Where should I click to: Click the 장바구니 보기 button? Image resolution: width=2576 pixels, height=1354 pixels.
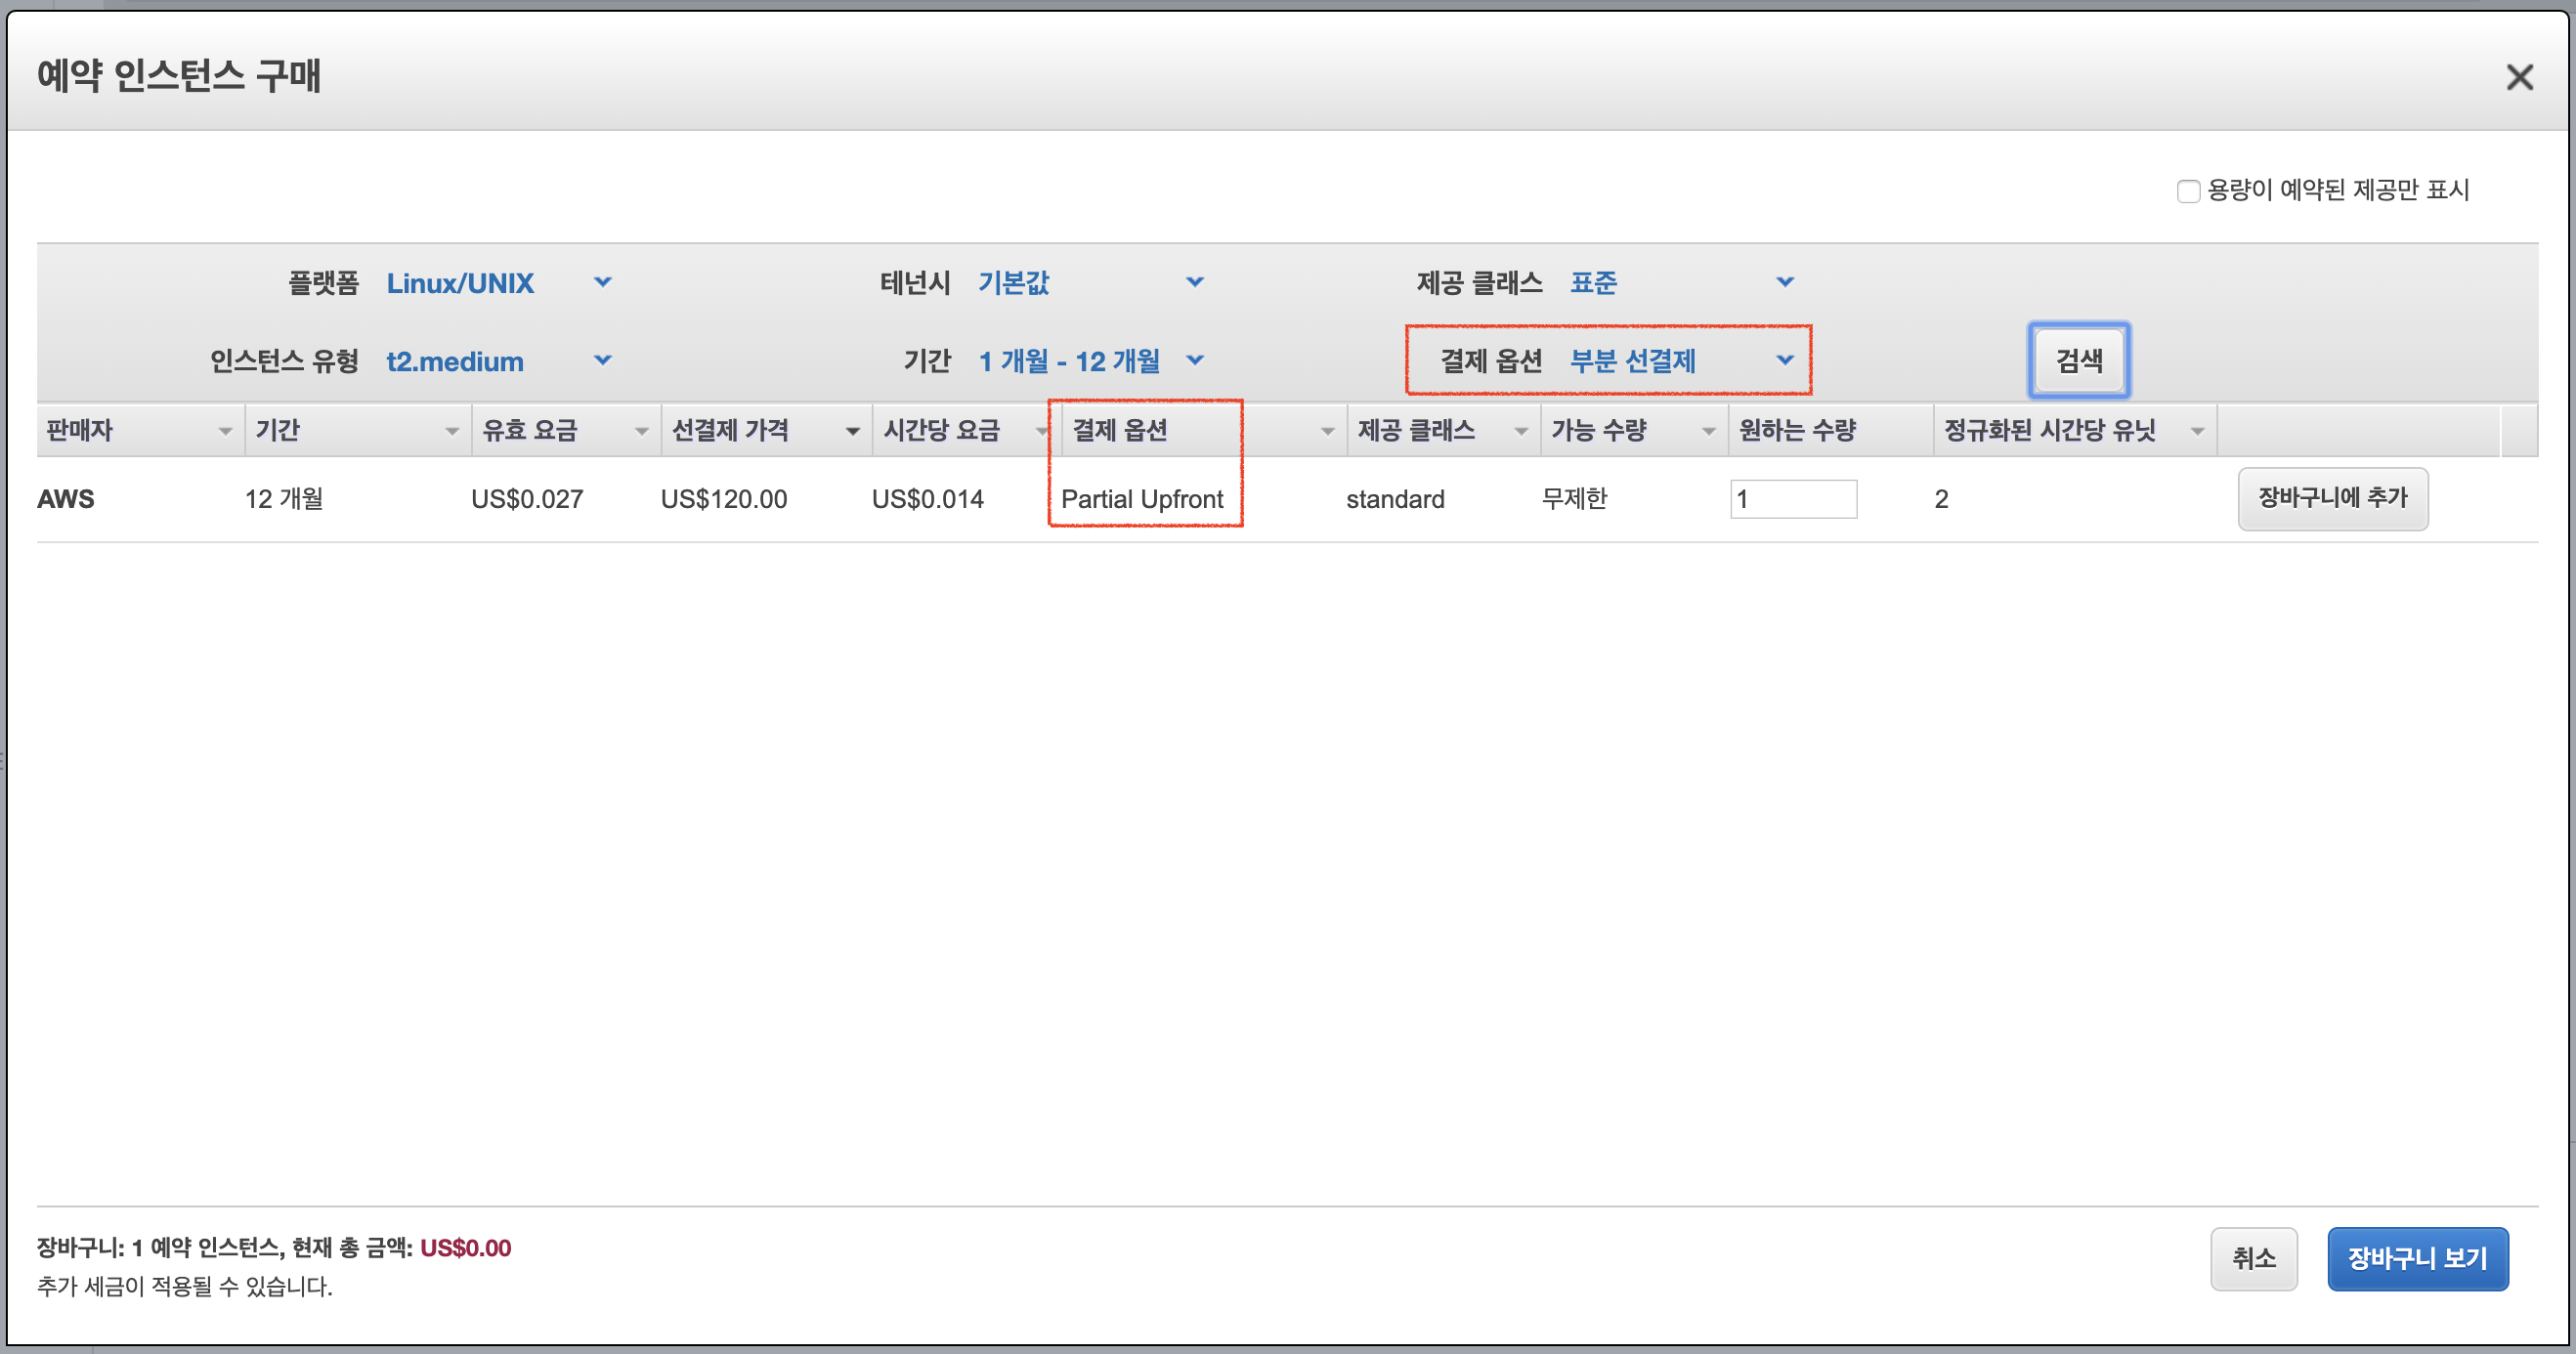[x=2417, y=1258]
